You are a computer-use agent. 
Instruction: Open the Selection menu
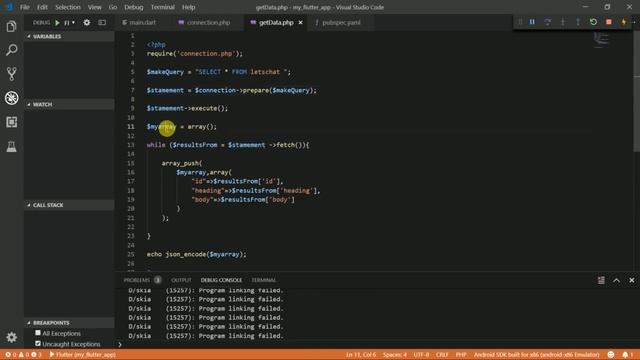[x=68, y=7]
